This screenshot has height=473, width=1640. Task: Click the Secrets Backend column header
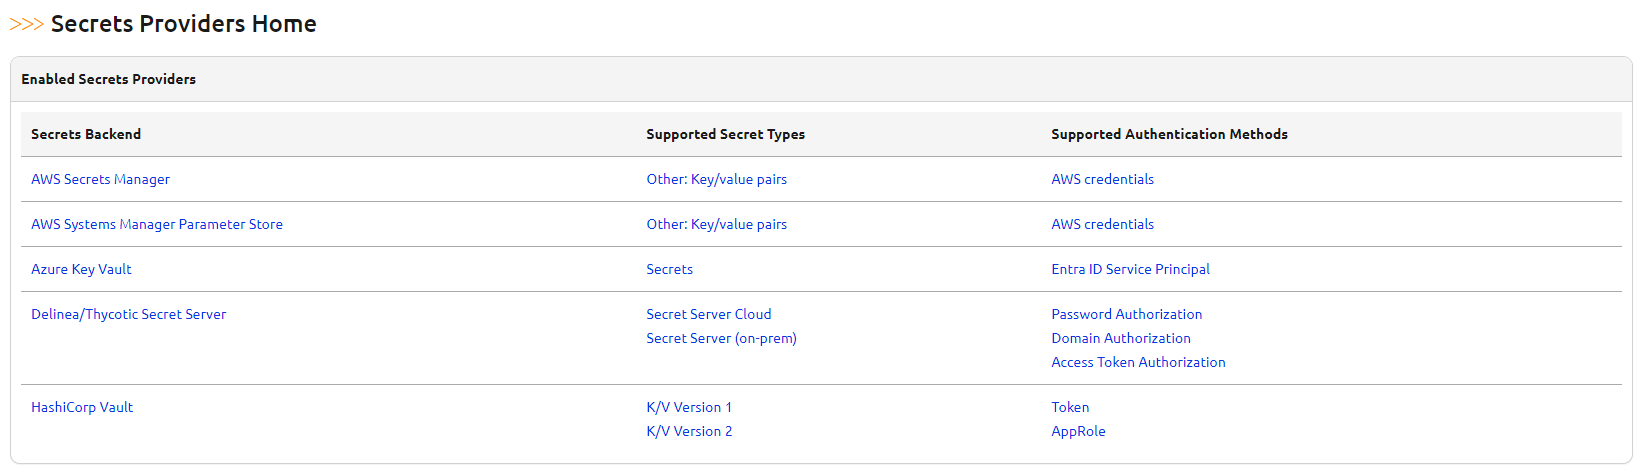(x=86, y=134)
